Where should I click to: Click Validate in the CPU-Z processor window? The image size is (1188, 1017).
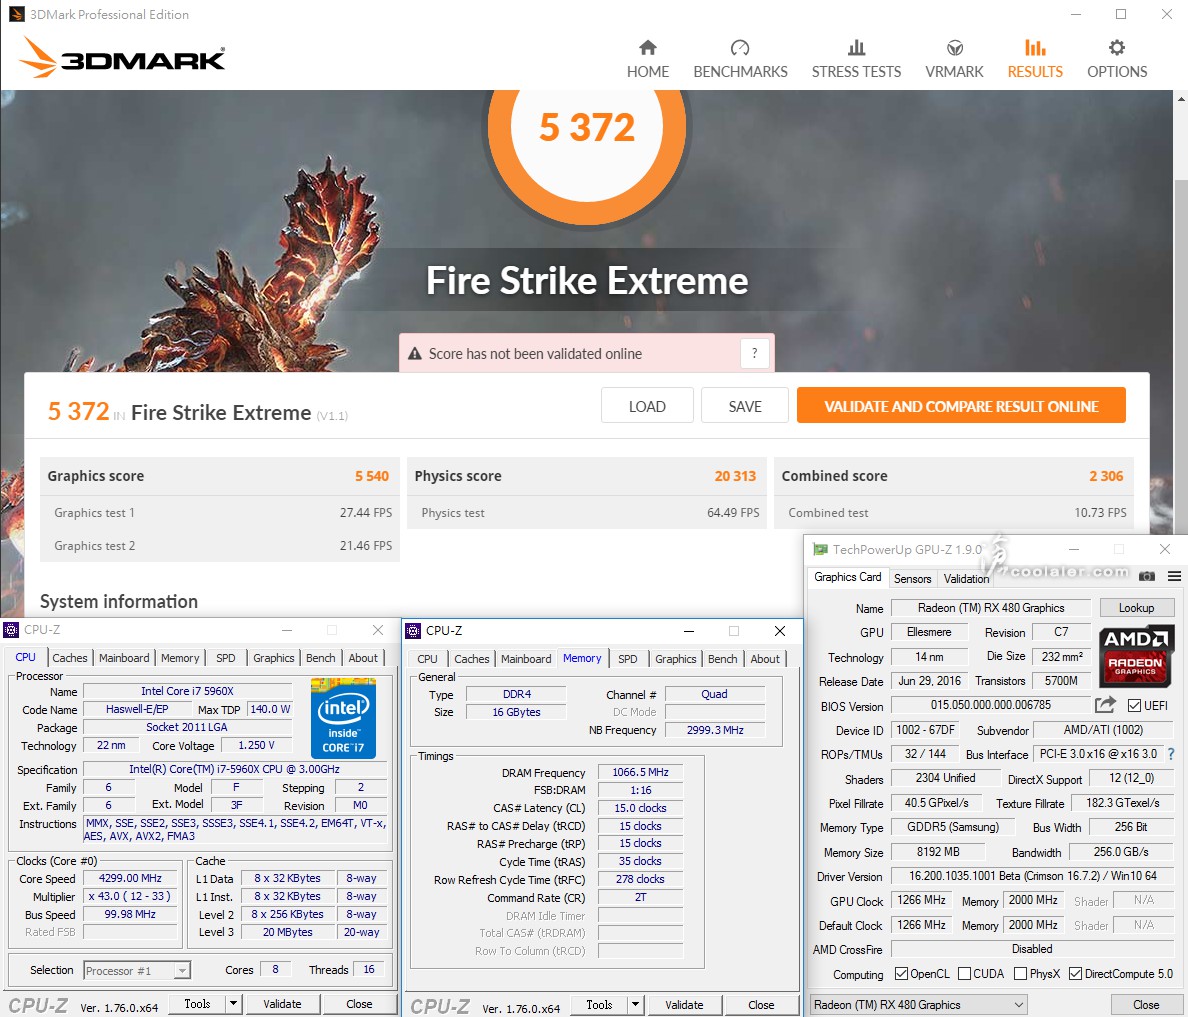point(282,1004)
